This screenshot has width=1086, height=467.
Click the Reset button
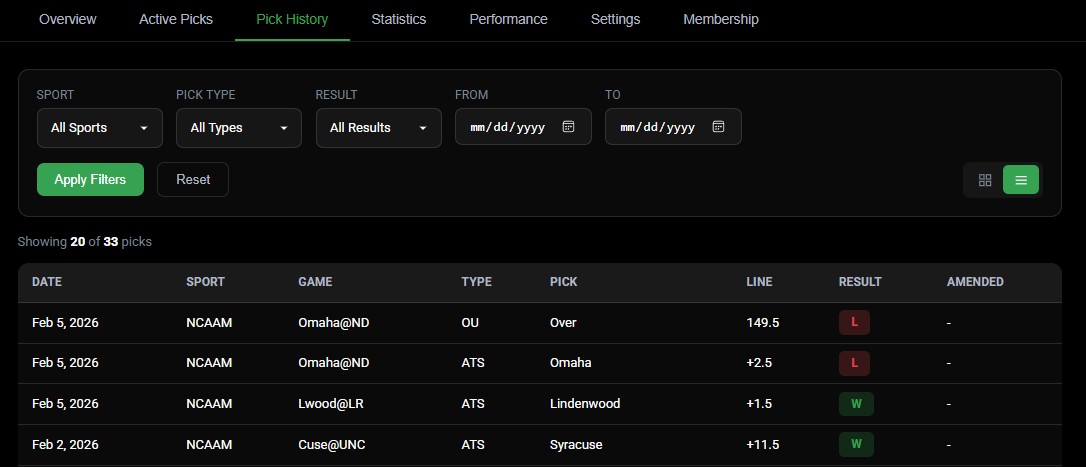click(x=193, y=179)
